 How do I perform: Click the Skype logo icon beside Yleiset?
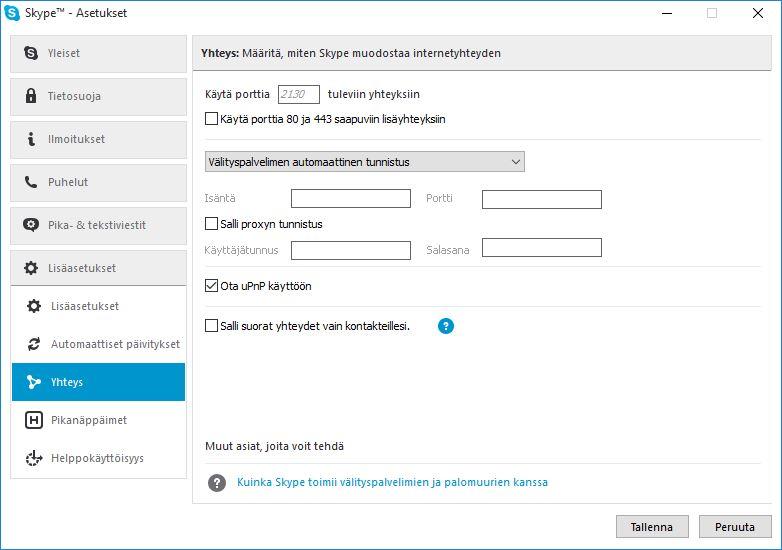click(31, 53)
